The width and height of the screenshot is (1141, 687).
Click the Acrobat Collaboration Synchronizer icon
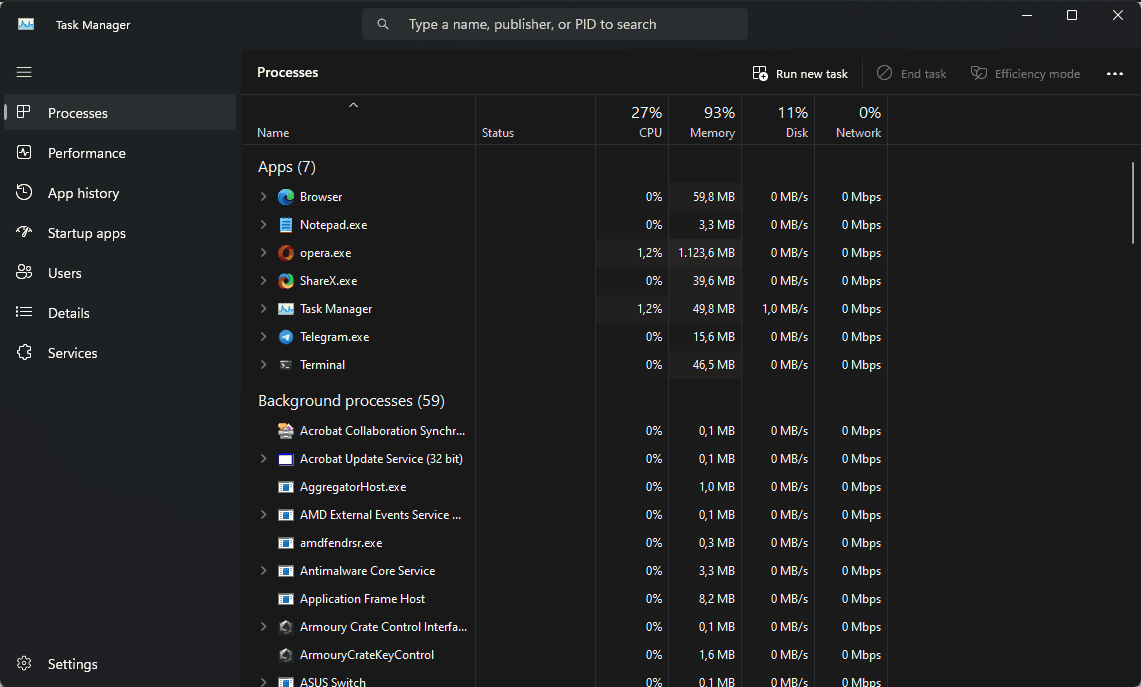point(286,431)
